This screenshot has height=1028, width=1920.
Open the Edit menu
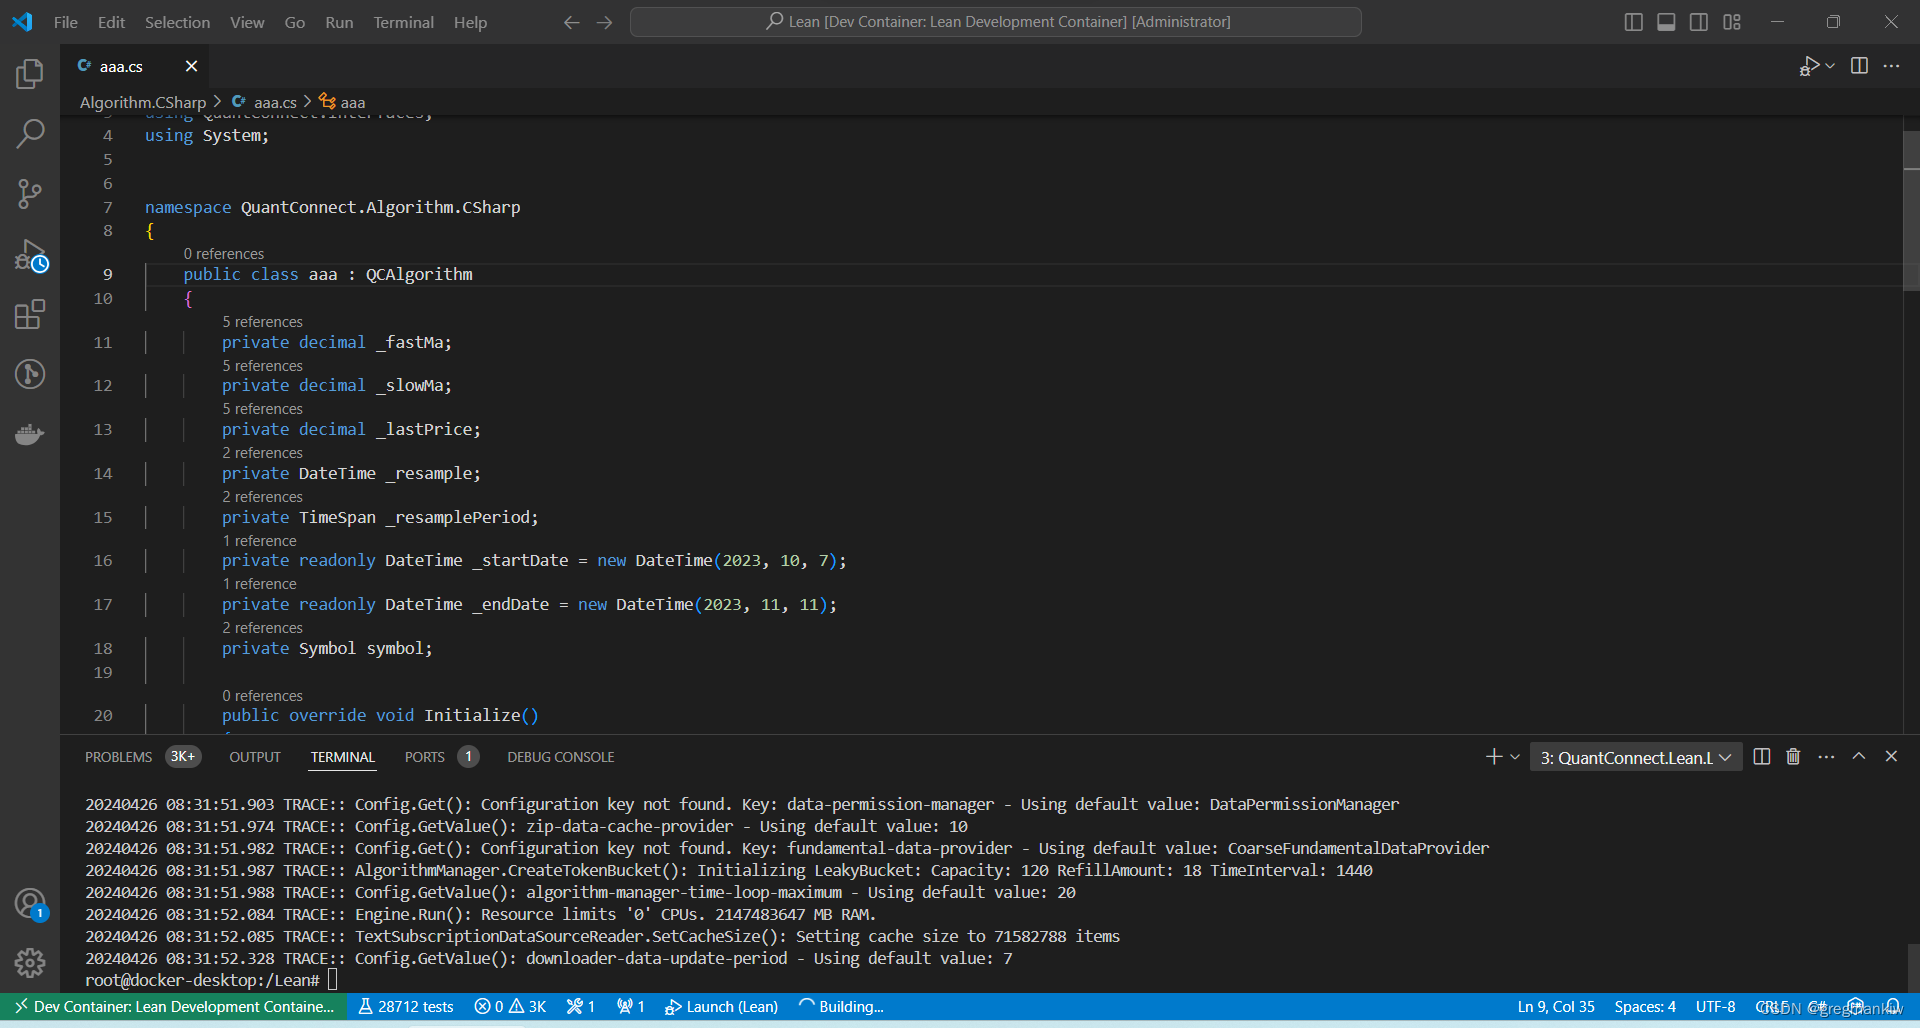click(x=111, y=22)
